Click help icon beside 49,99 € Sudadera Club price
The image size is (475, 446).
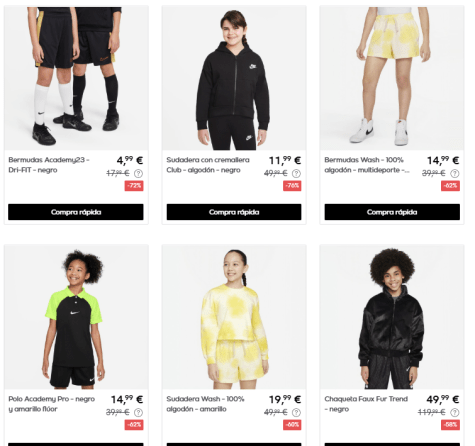coord(296,173)
